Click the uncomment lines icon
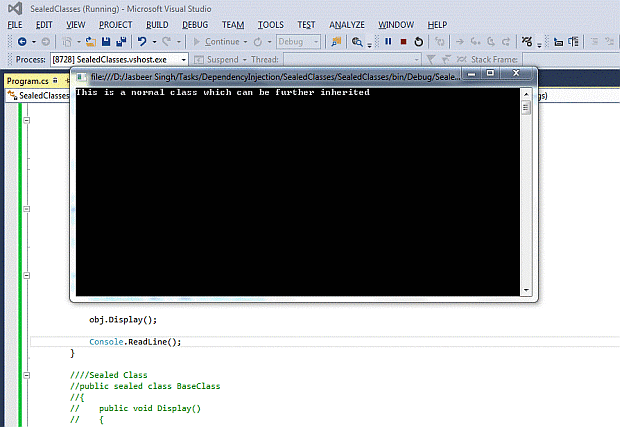The width and height of the screenshot is (620, 427). point(609,42)
